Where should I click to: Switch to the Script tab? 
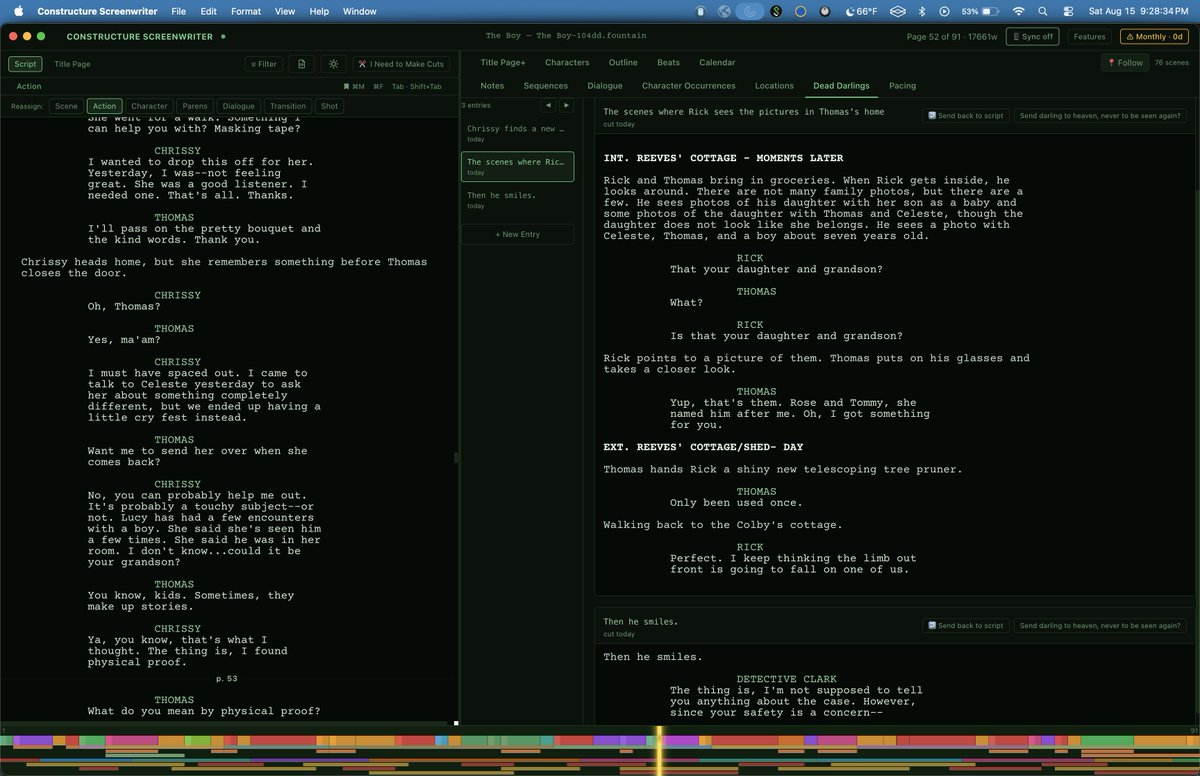click(x=25, y=63)
